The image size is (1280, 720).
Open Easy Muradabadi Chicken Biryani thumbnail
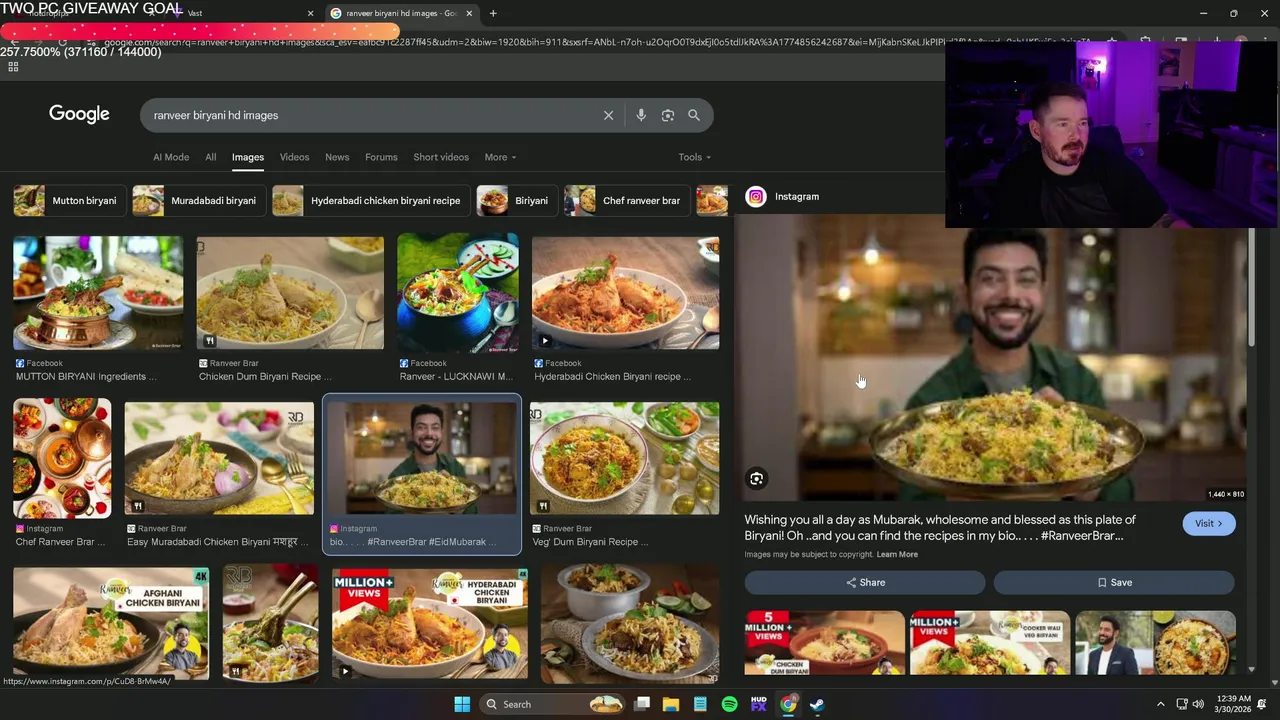pos(219,459)
